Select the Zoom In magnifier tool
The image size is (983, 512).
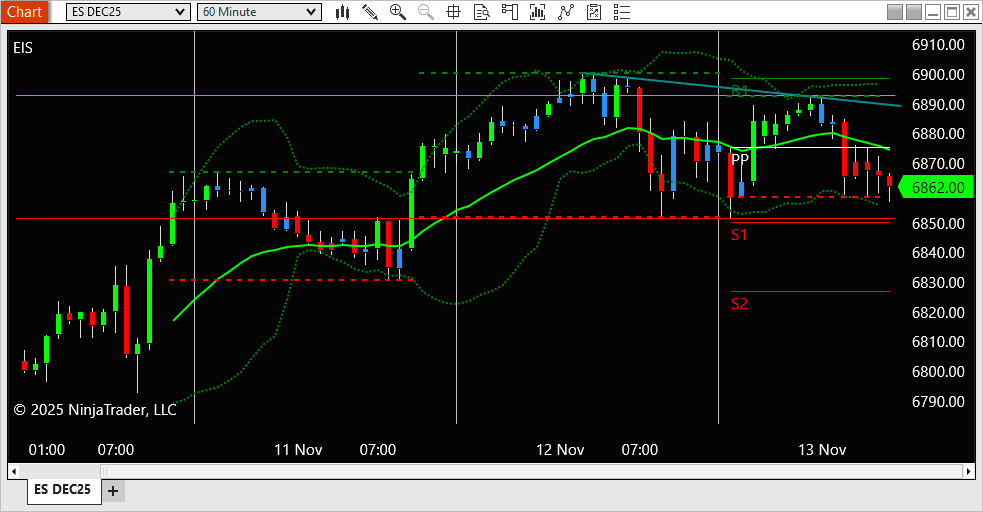coord(397,12)
